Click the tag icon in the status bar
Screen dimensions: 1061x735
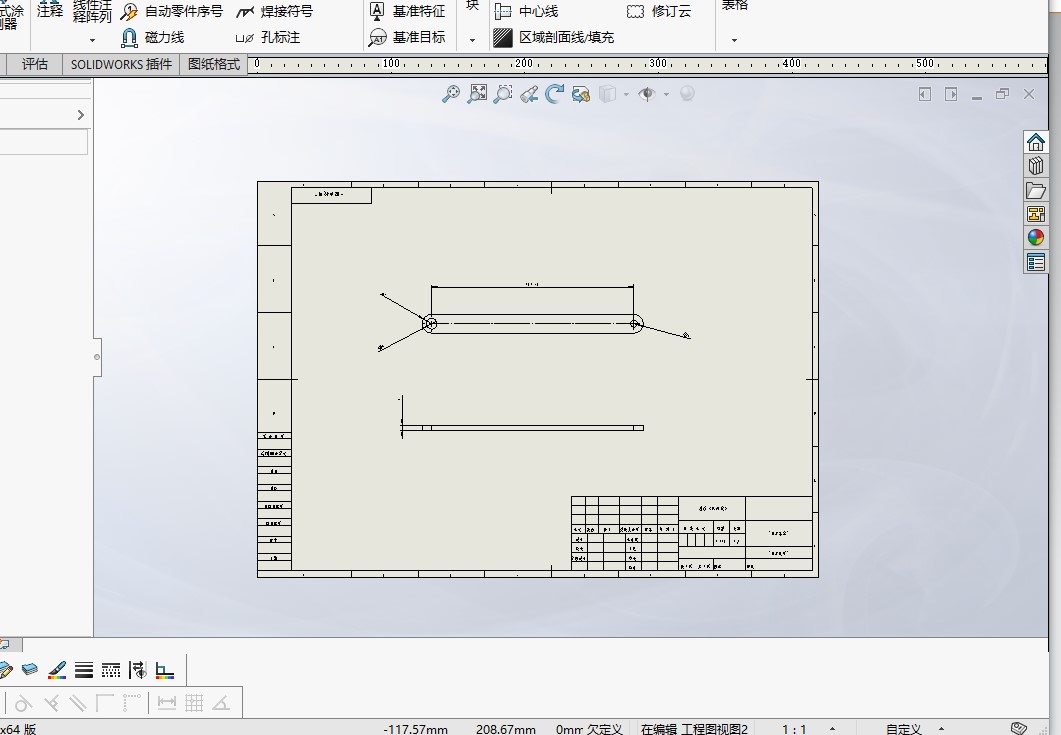(x=1019, y=728)
